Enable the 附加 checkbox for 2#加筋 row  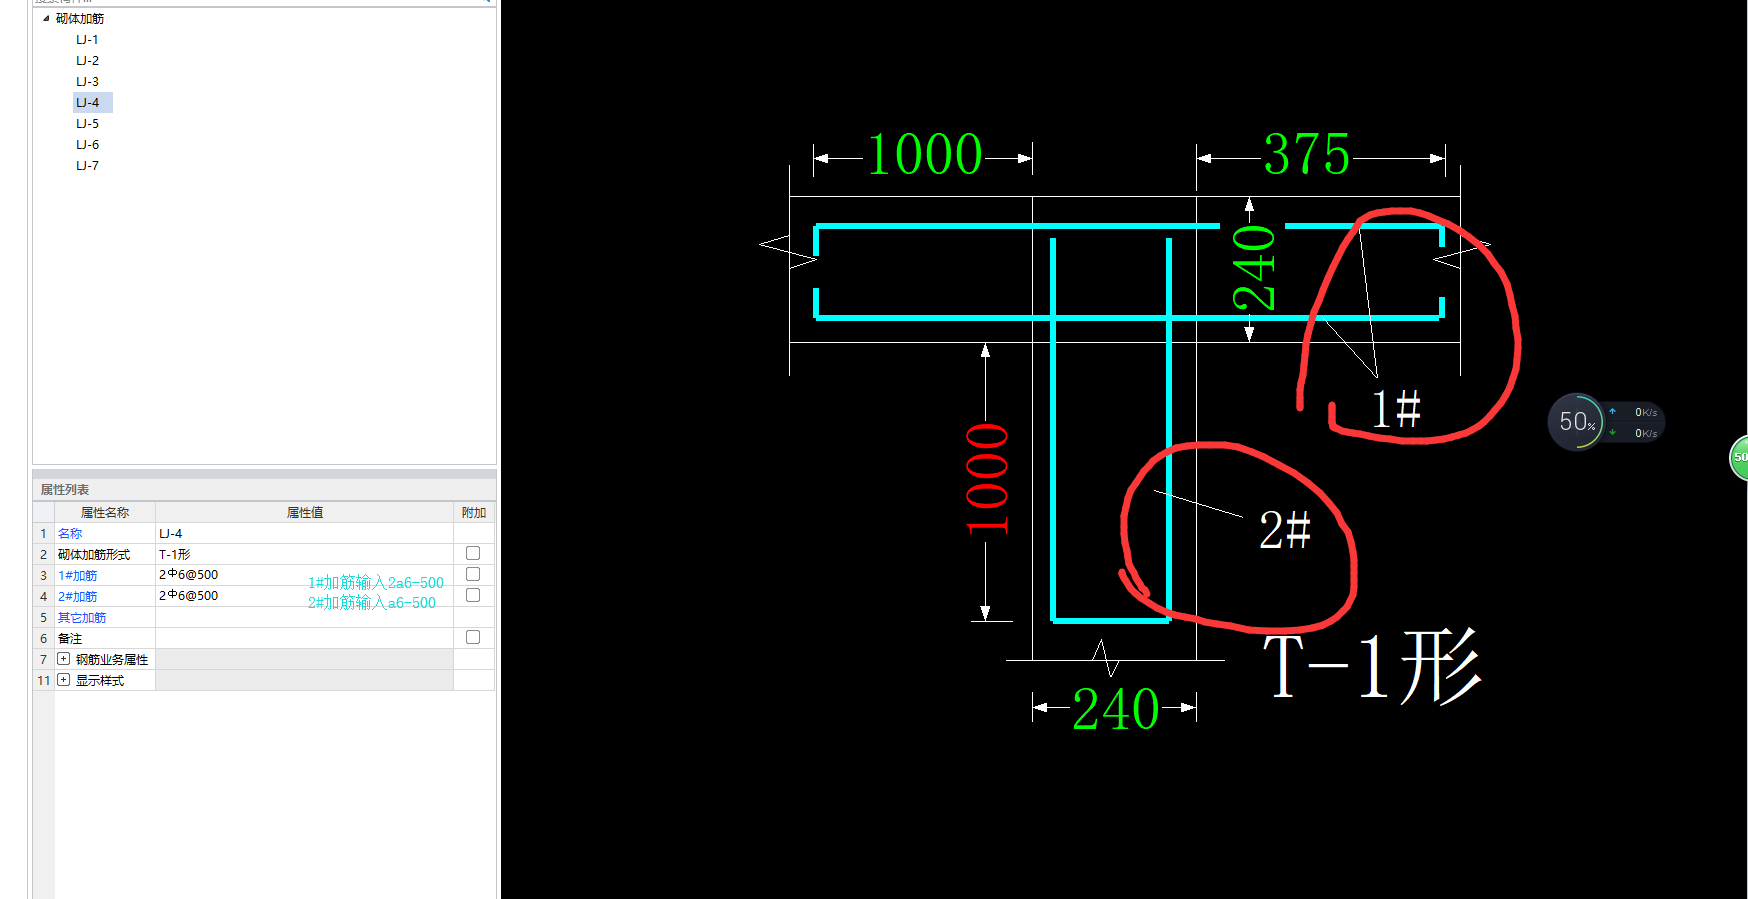[x=473, y=595]
